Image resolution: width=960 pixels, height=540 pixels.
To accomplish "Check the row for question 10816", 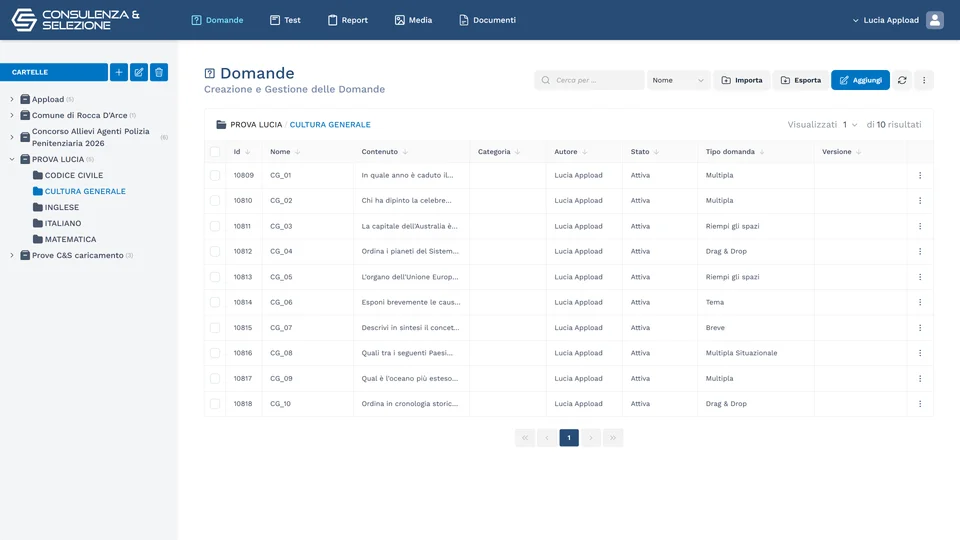I will (215, 353).
